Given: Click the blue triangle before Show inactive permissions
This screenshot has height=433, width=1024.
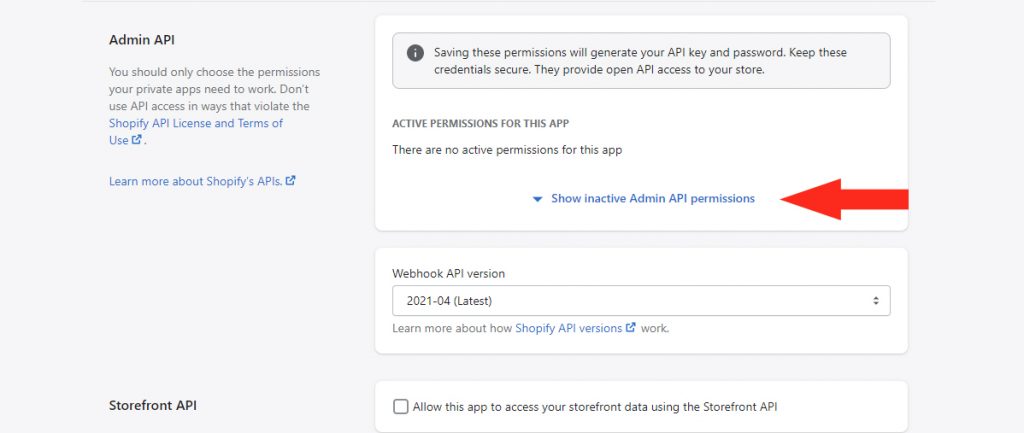Looking at the screenshot, I should (x=537, y=199).
